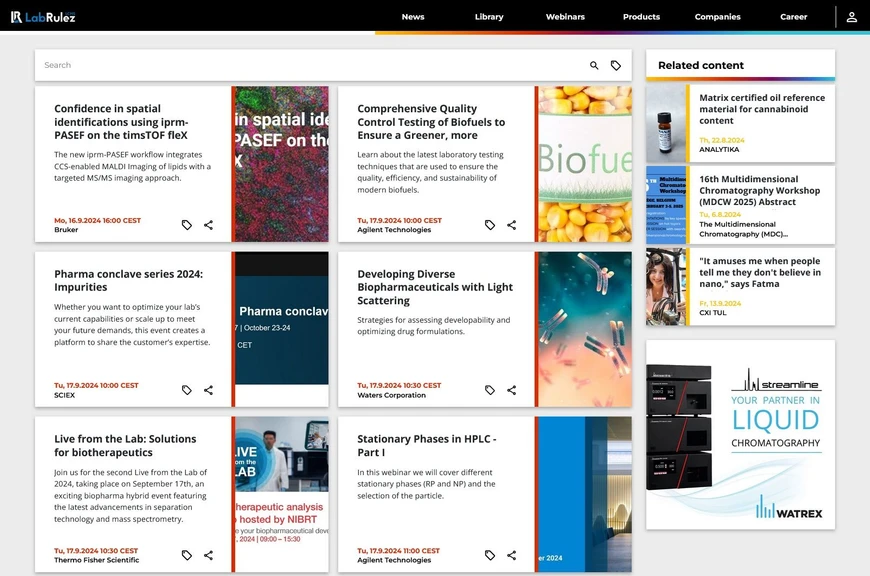The image size is (870, 576).
Task: Click tag icon on Stationary Phases card
Action: coord(490,555)
